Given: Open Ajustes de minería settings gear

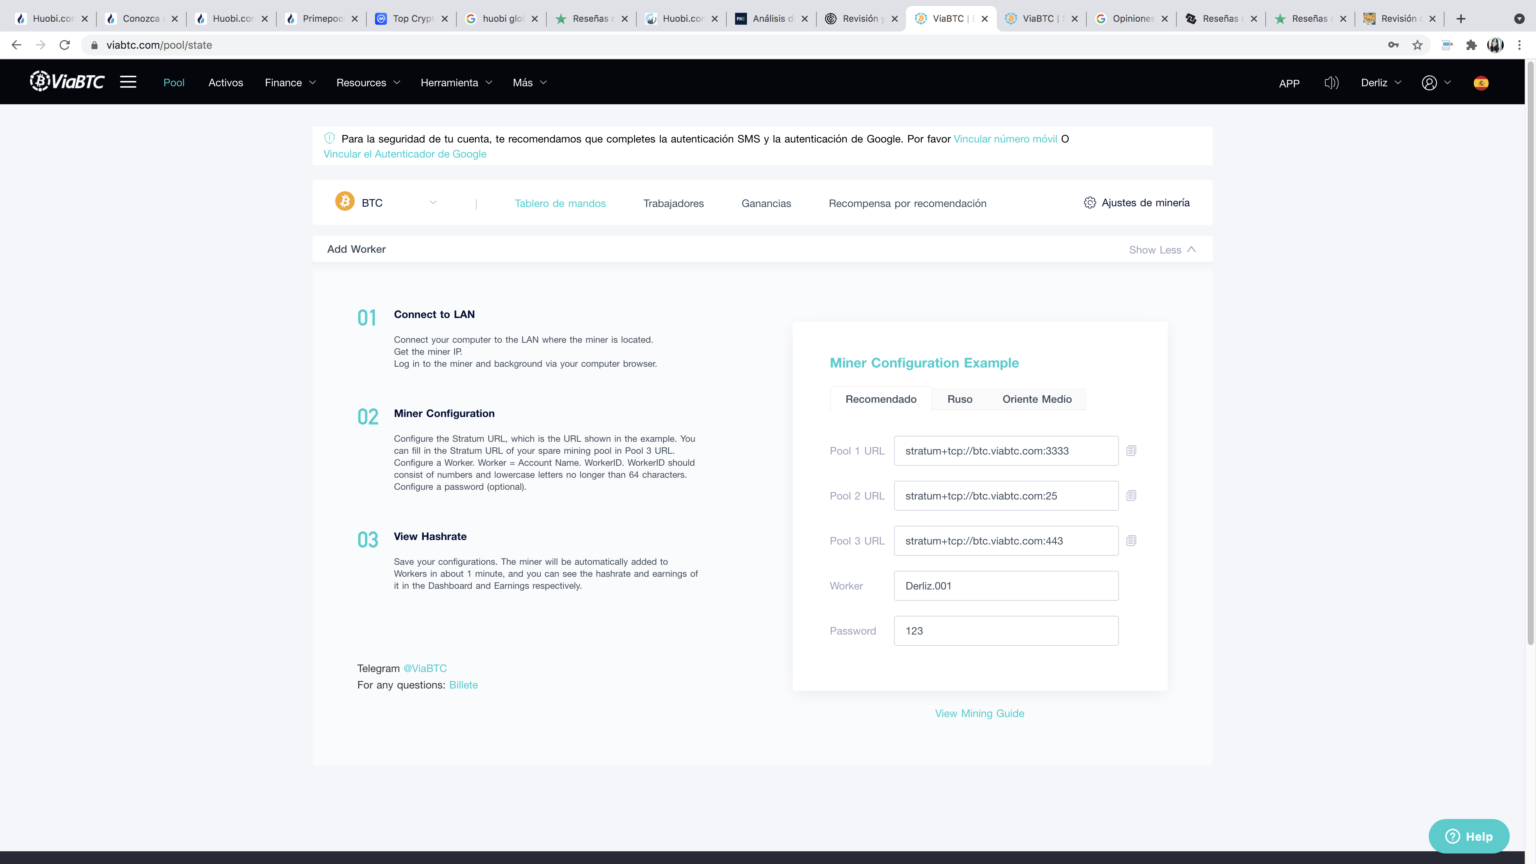Looking at the screenshot, I should [x=1137, y=201].
